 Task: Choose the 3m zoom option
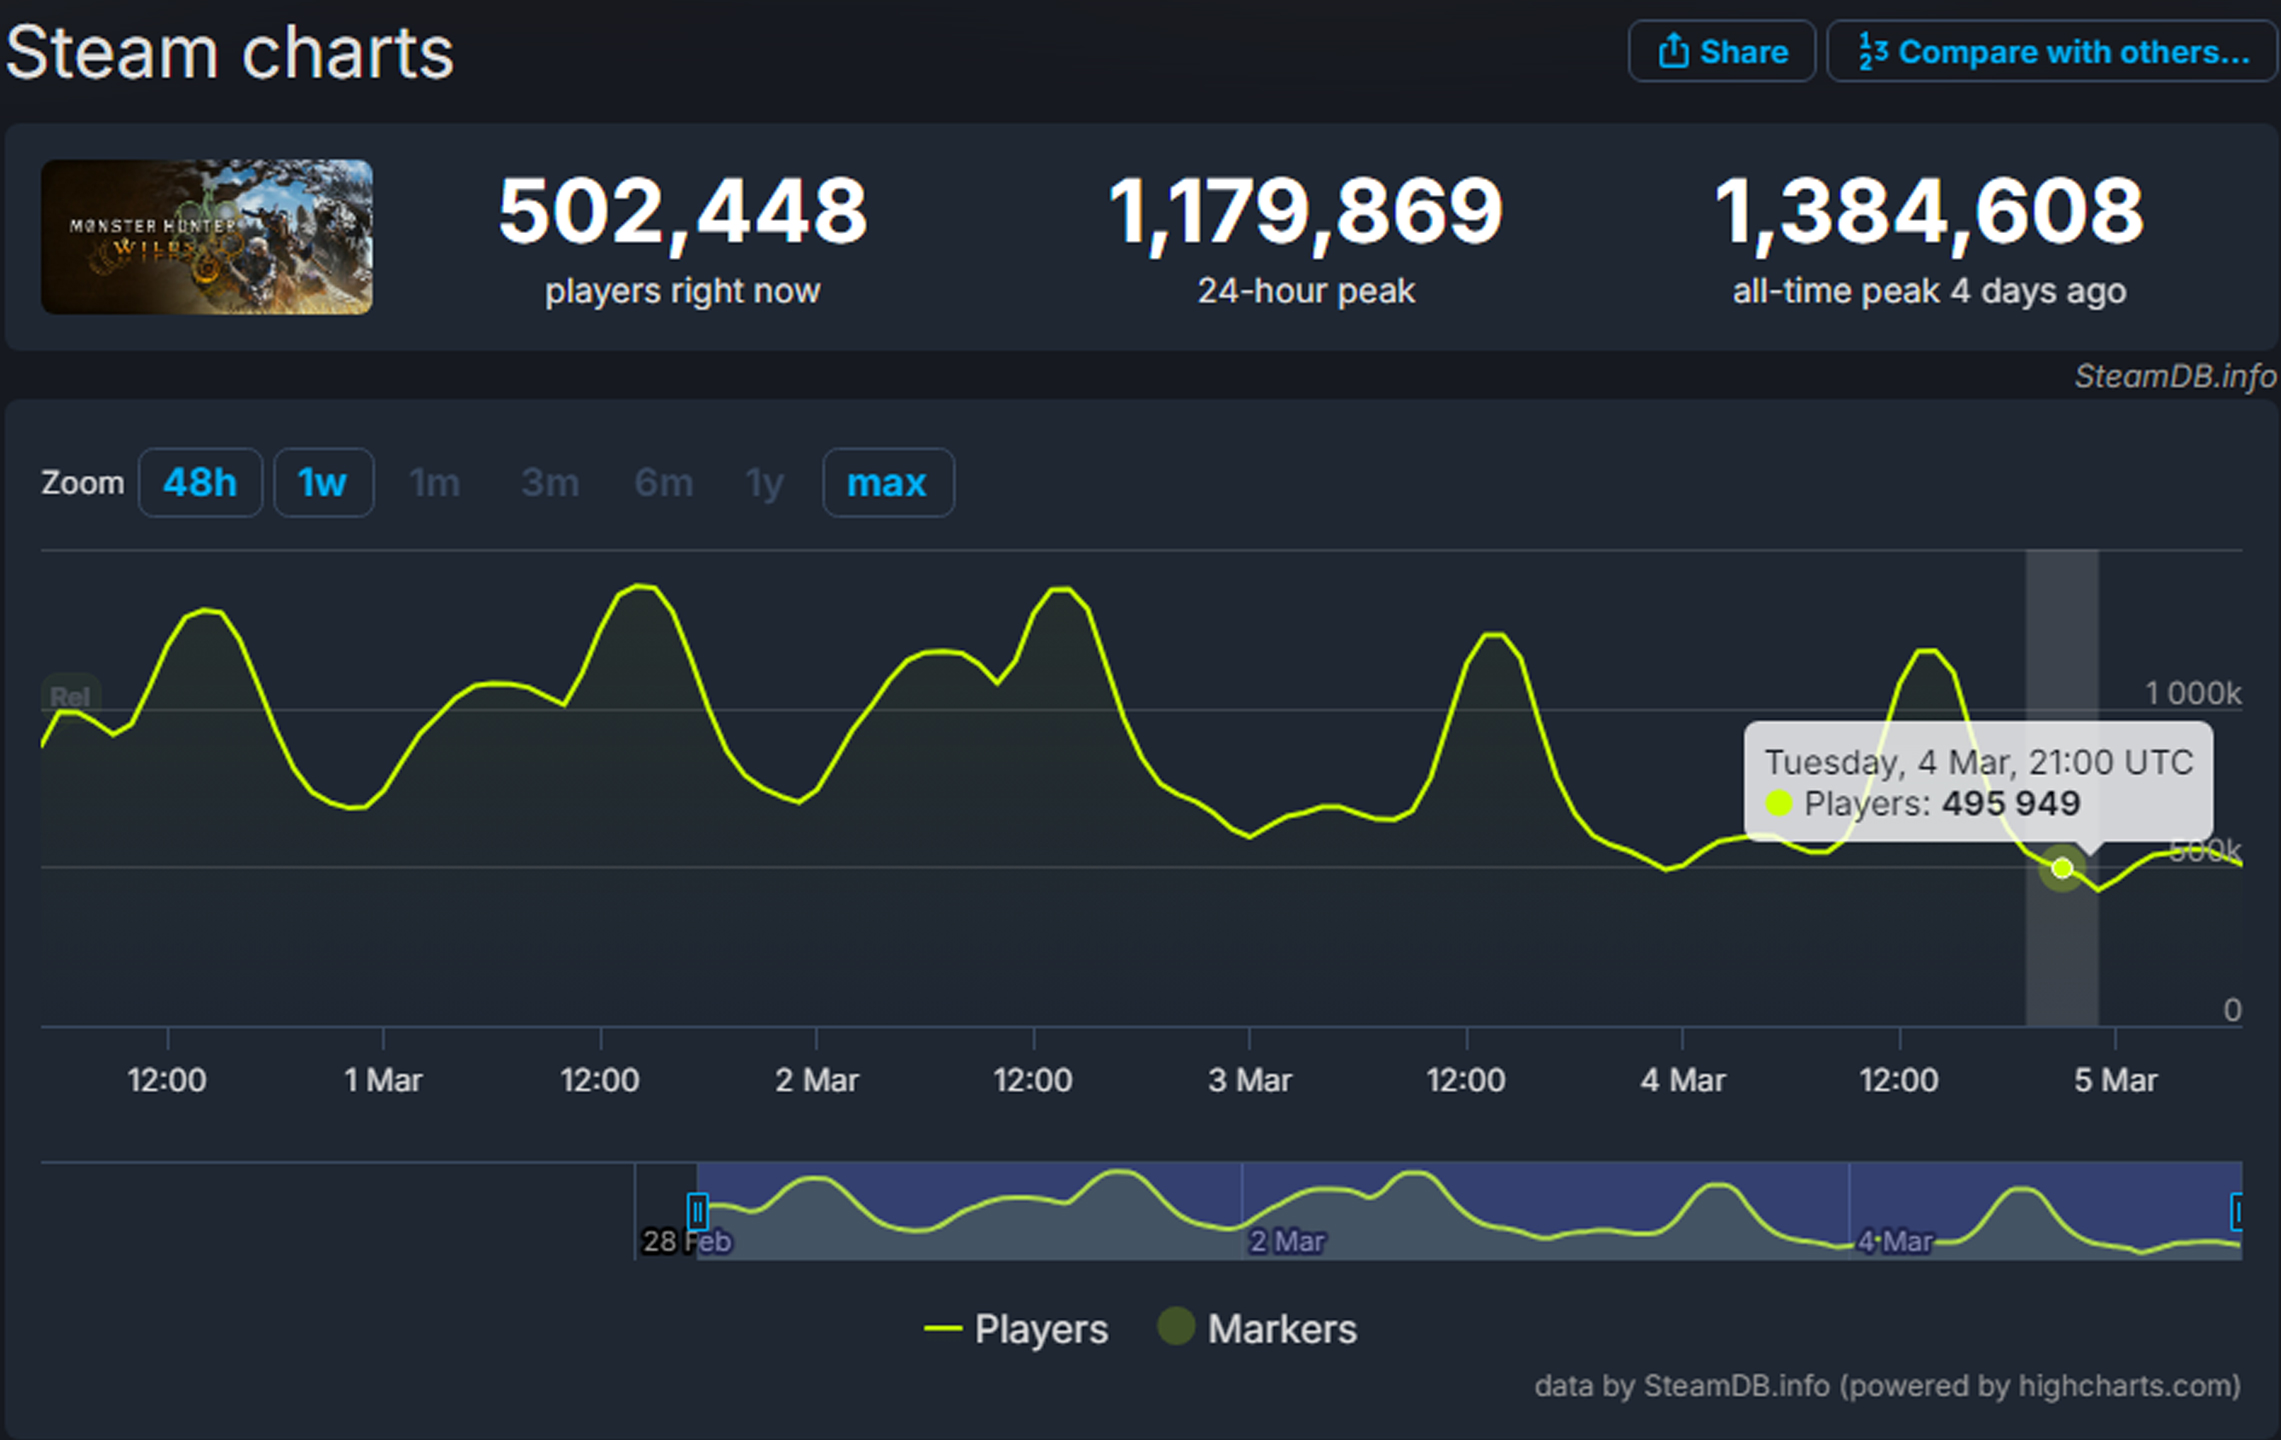pos(550,483)
